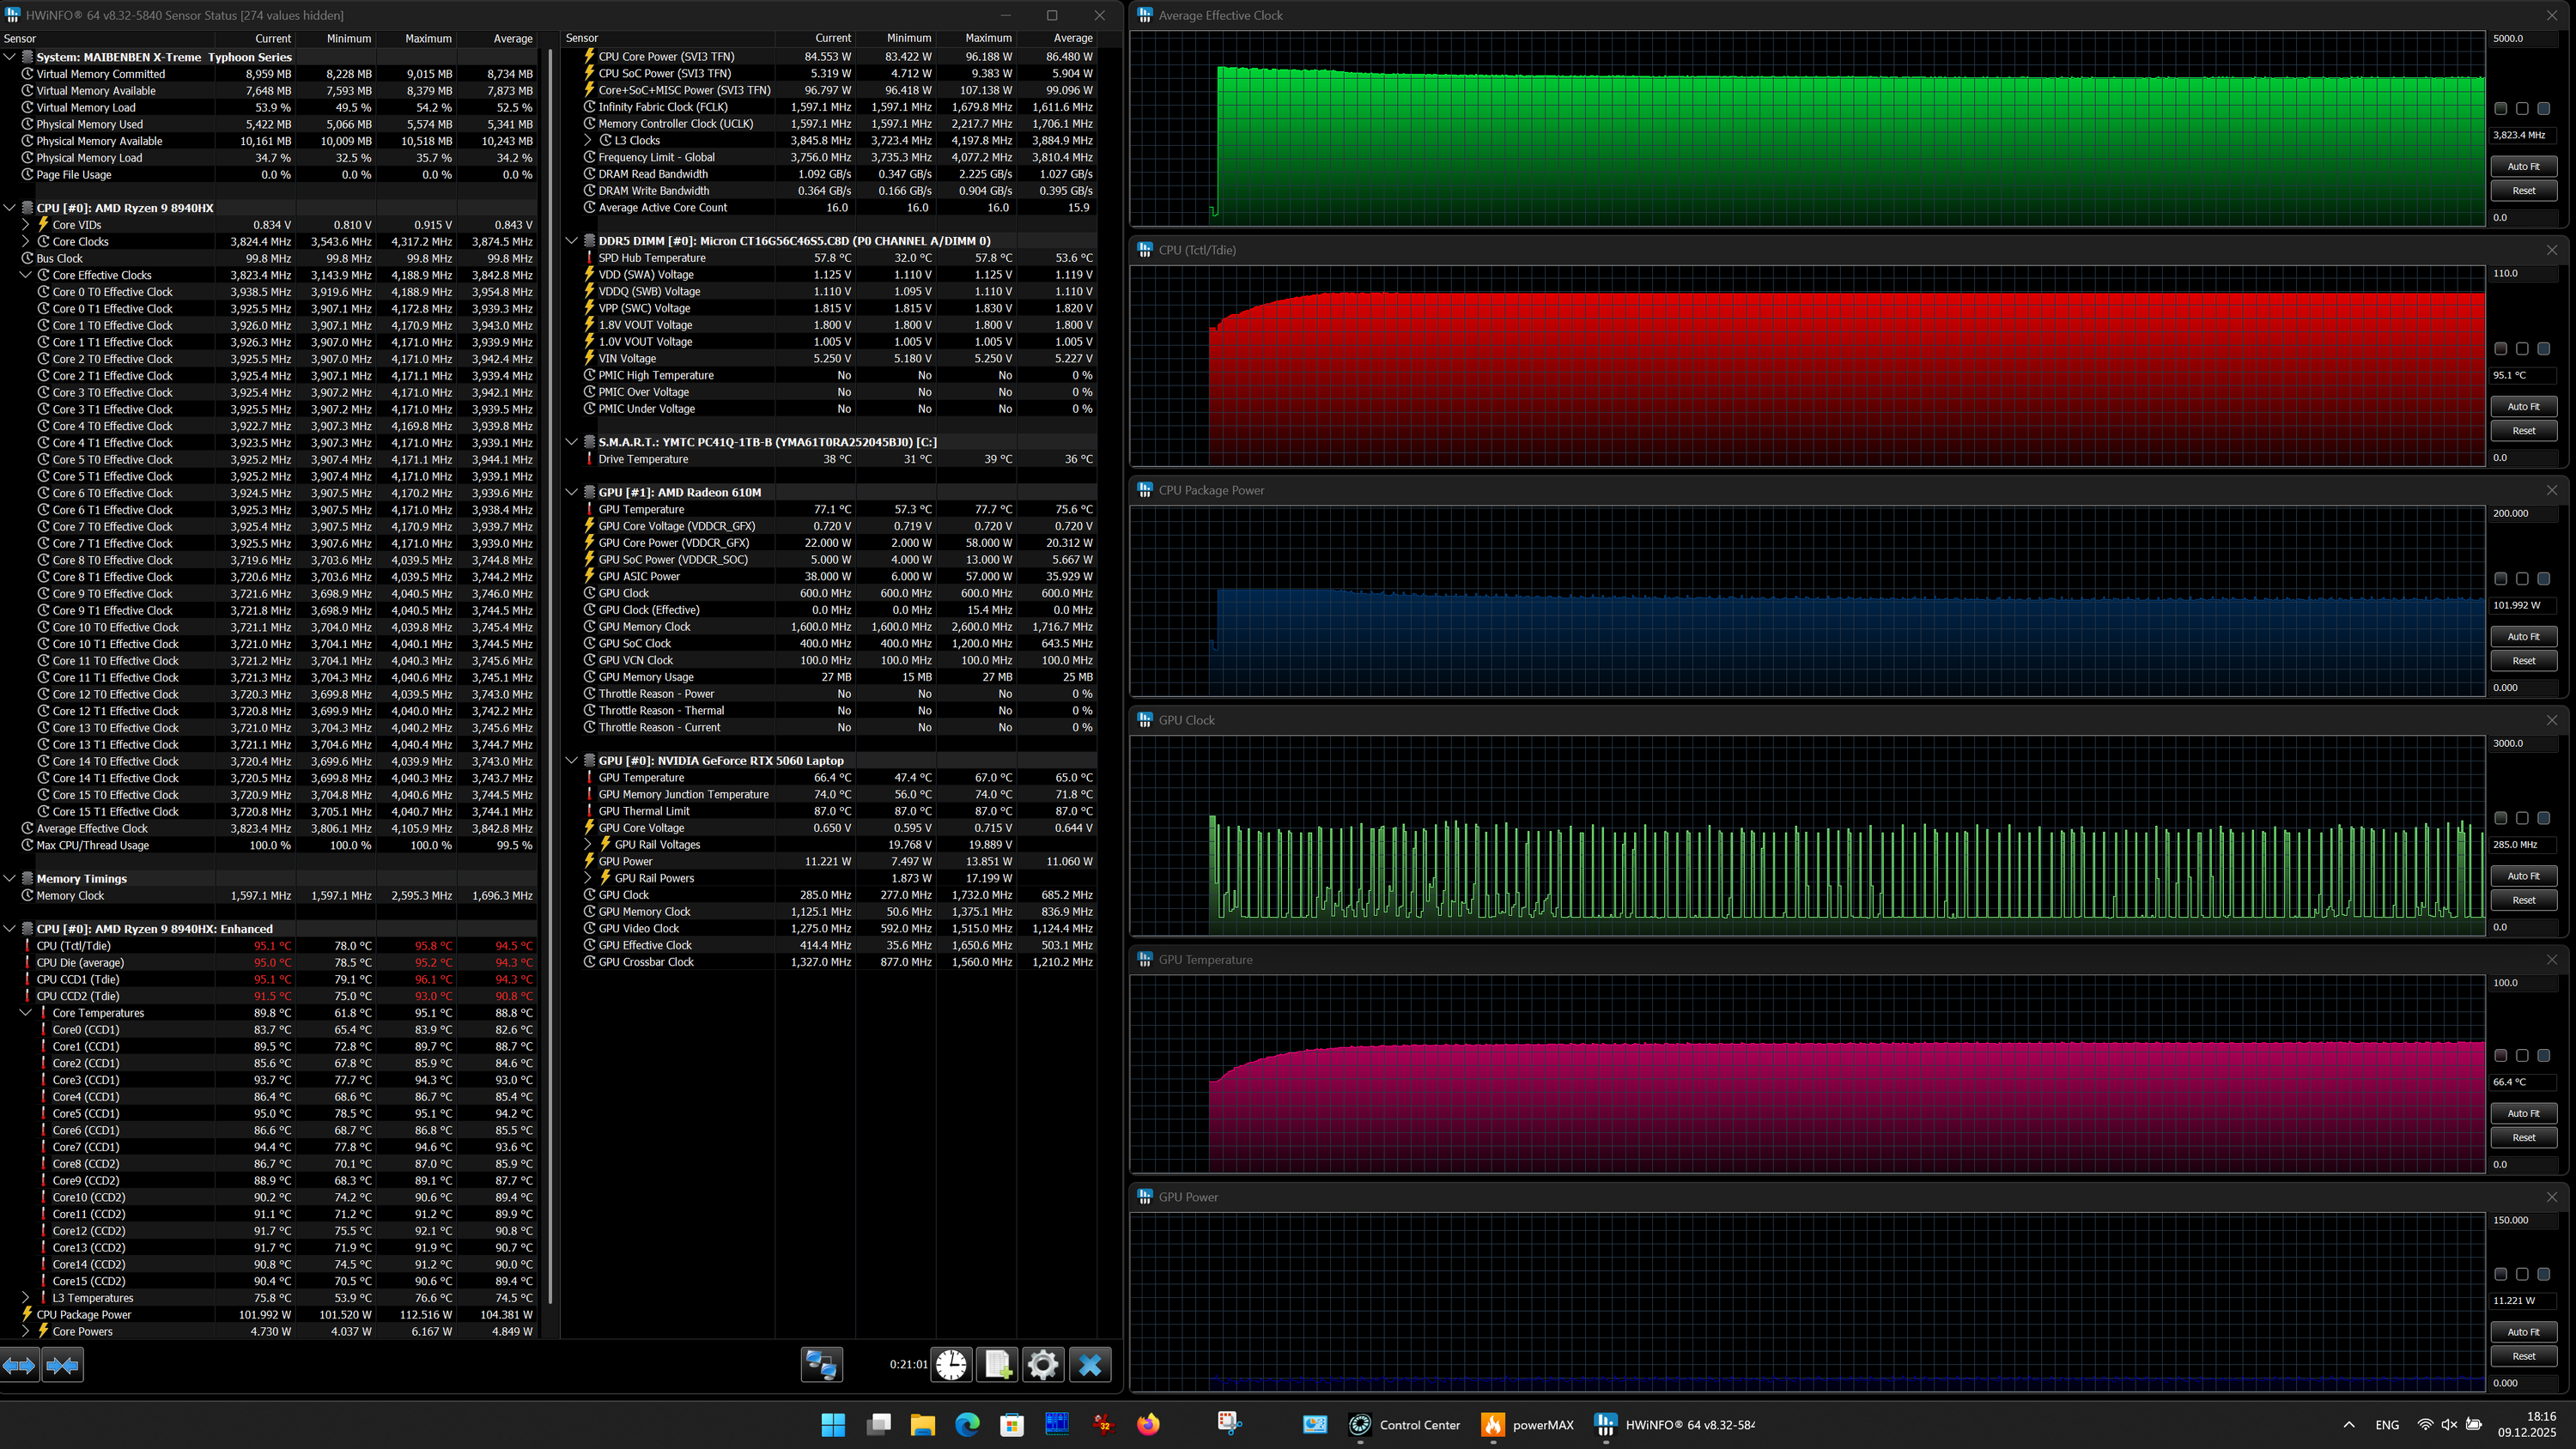The image size is (2576, 1449).
Task: Start logging with the sheet-plus icon
Action: [997, 1365]
